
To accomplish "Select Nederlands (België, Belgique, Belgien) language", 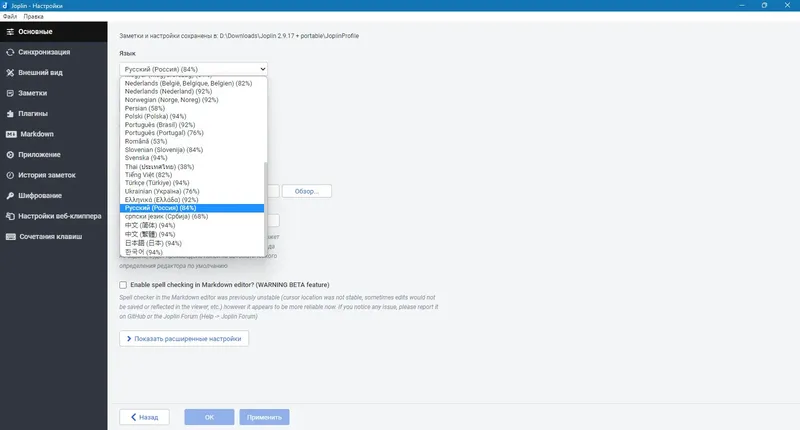I will [192, 83].
